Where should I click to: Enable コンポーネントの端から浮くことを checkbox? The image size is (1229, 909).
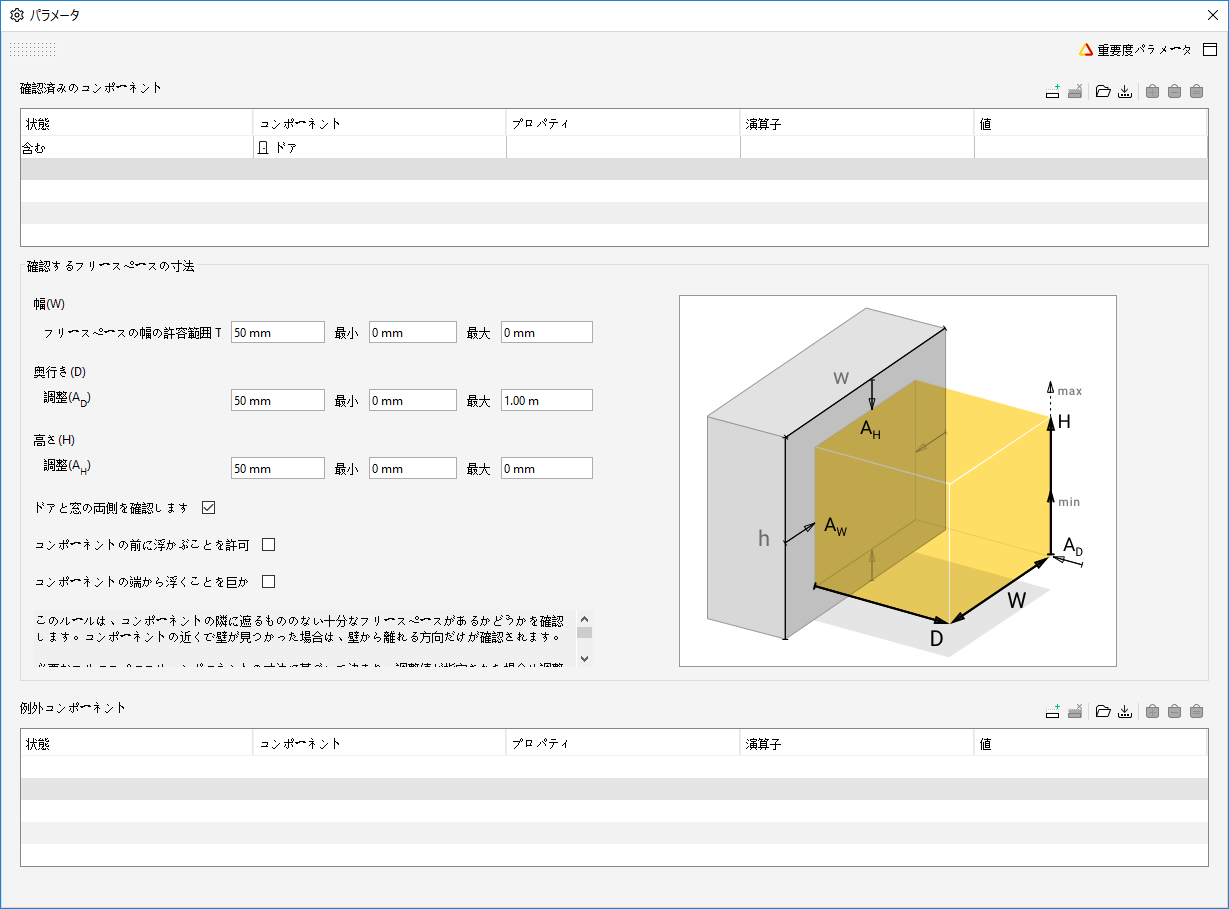tap(268, 581)
